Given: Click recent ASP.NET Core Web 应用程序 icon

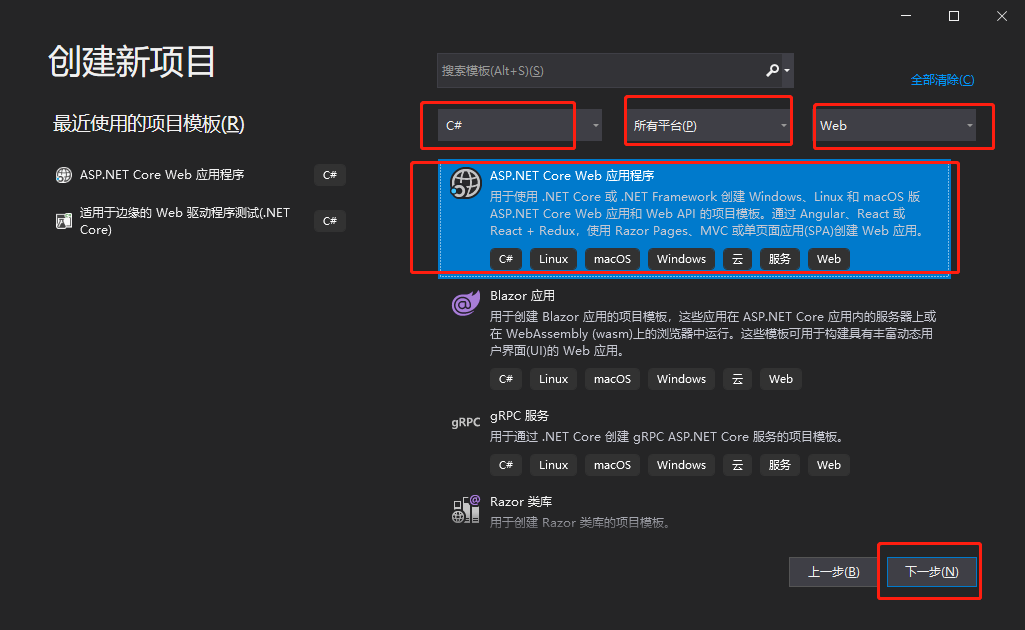Looking at the screenshot, I should tap(63, 174).
